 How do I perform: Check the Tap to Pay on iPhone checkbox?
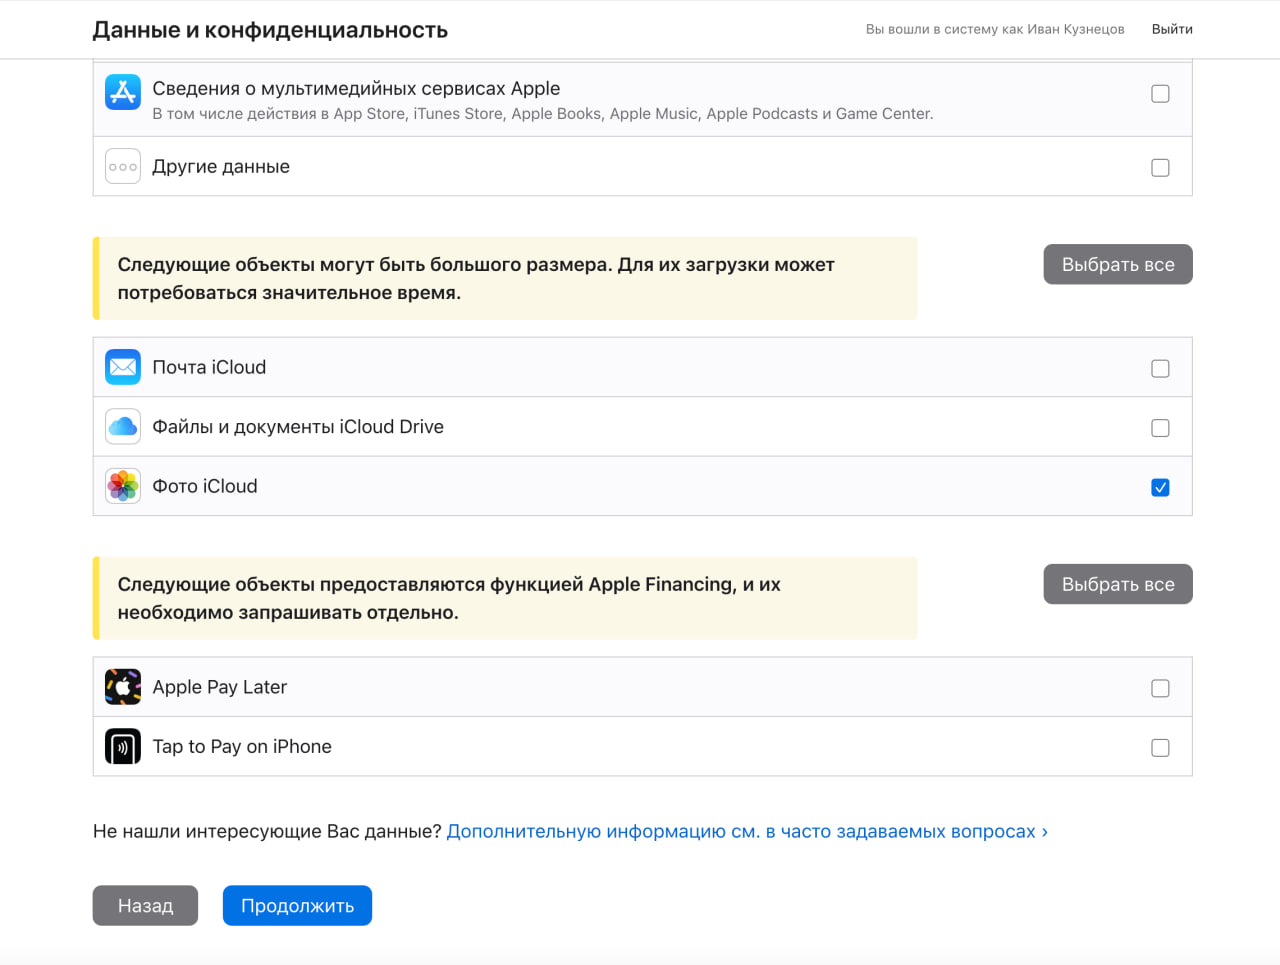tap(1160, 747)
